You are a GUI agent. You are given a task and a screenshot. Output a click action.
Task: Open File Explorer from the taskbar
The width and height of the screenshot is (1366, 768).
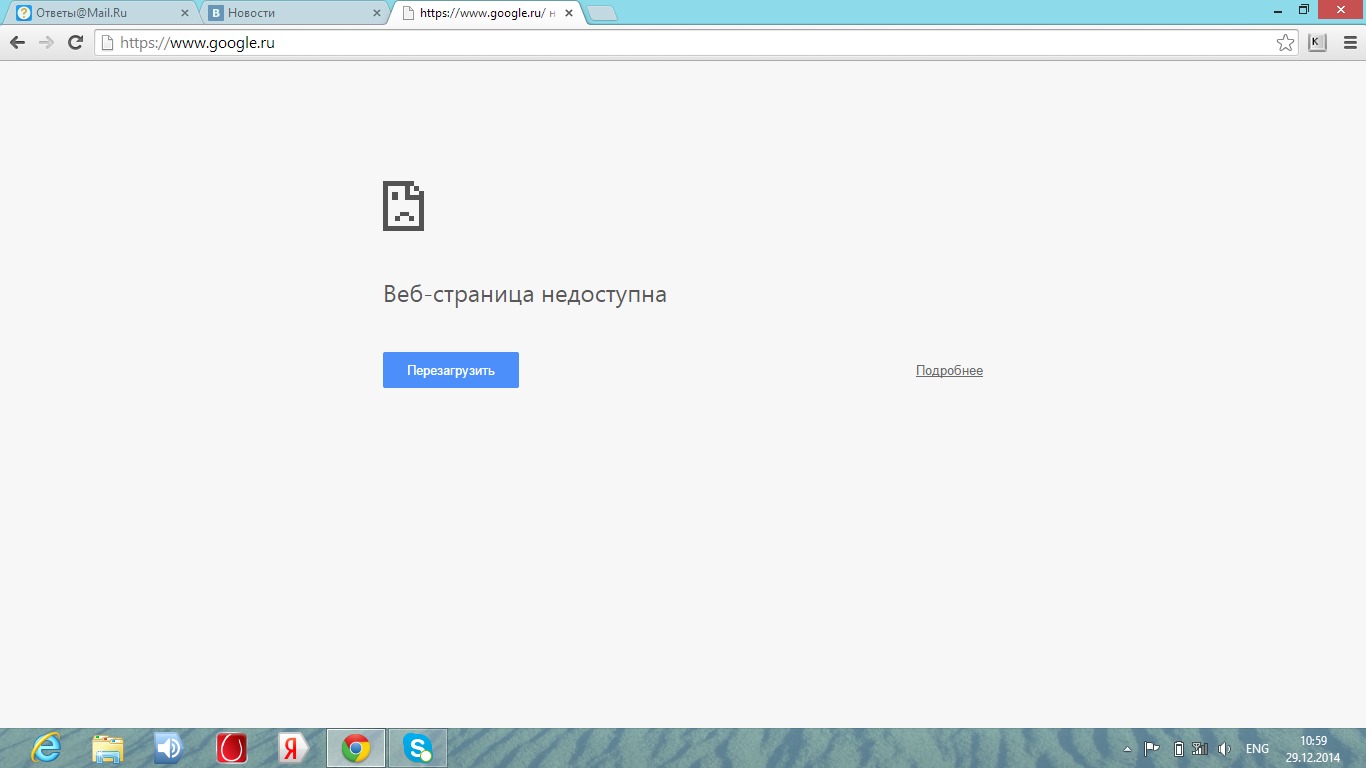(x=108, y=748)
